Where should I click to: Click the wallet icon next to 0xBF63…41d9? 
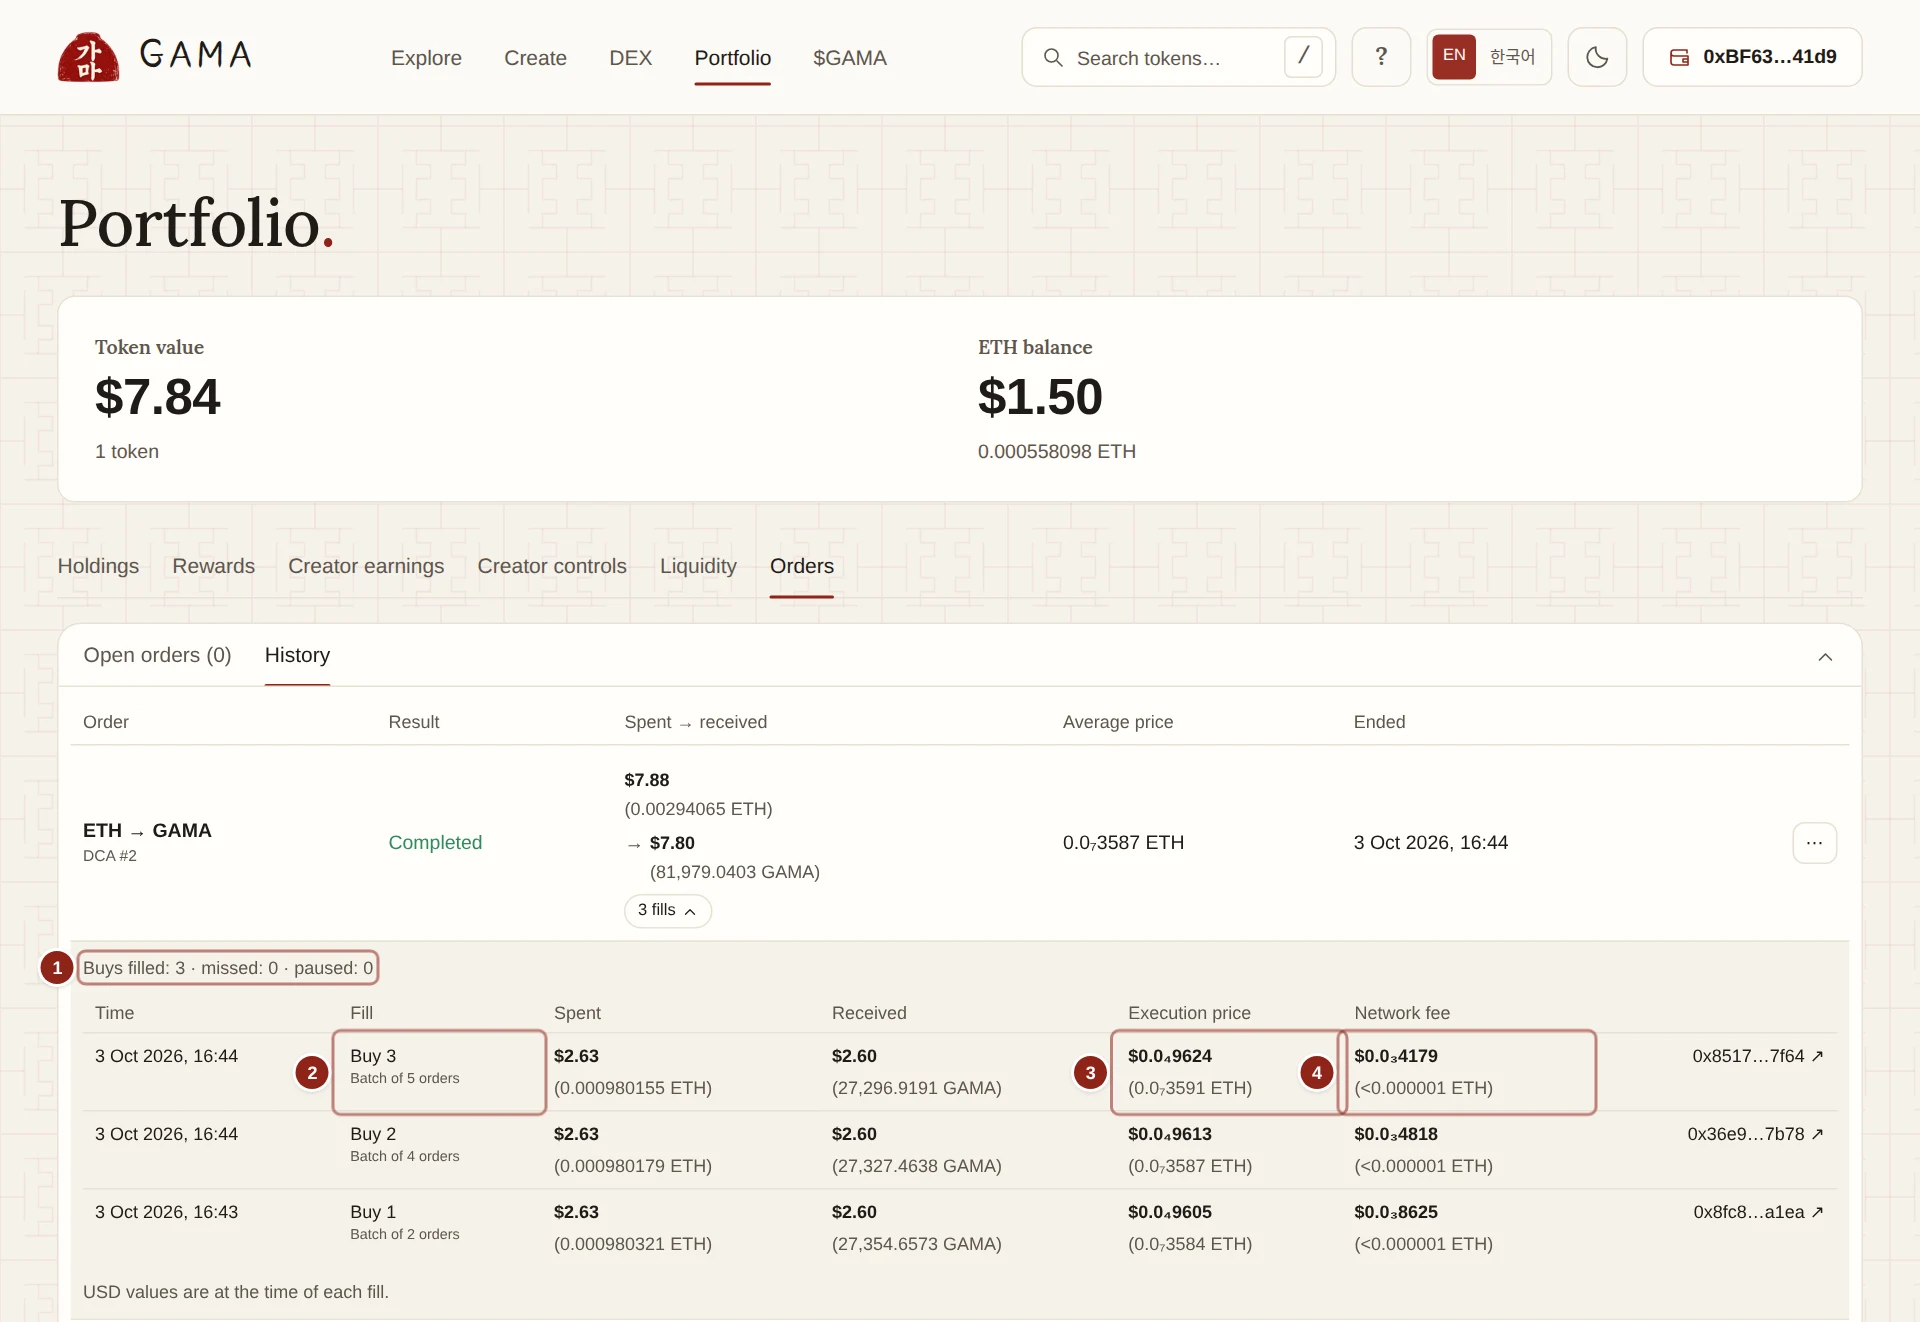pos(1679,57)
